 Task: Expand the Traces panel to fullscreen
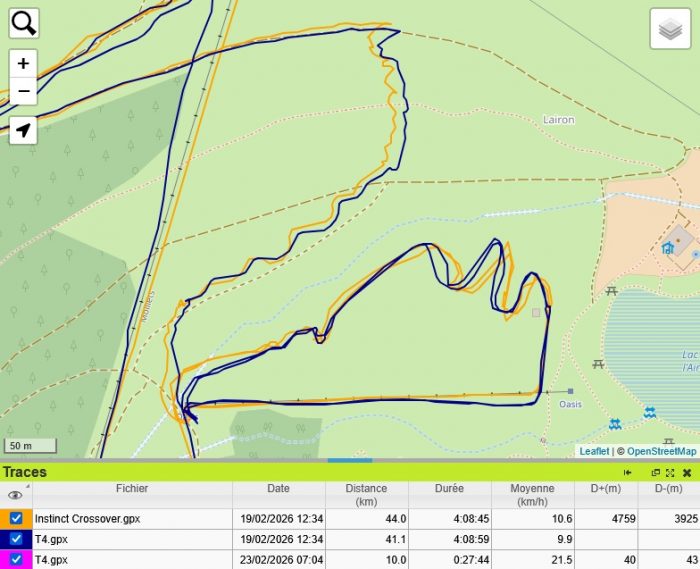pyautogui.click(x=670, y=472)
